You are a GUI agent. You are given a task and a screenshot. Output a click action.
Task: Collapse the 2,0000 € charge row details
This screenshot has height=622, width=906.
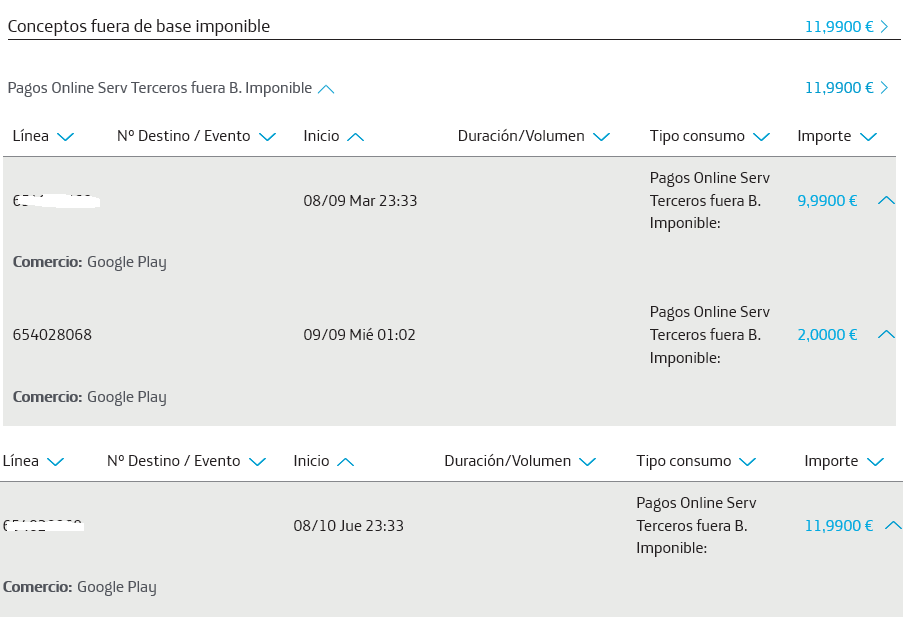pyautogui.click(x=885, y=335)
